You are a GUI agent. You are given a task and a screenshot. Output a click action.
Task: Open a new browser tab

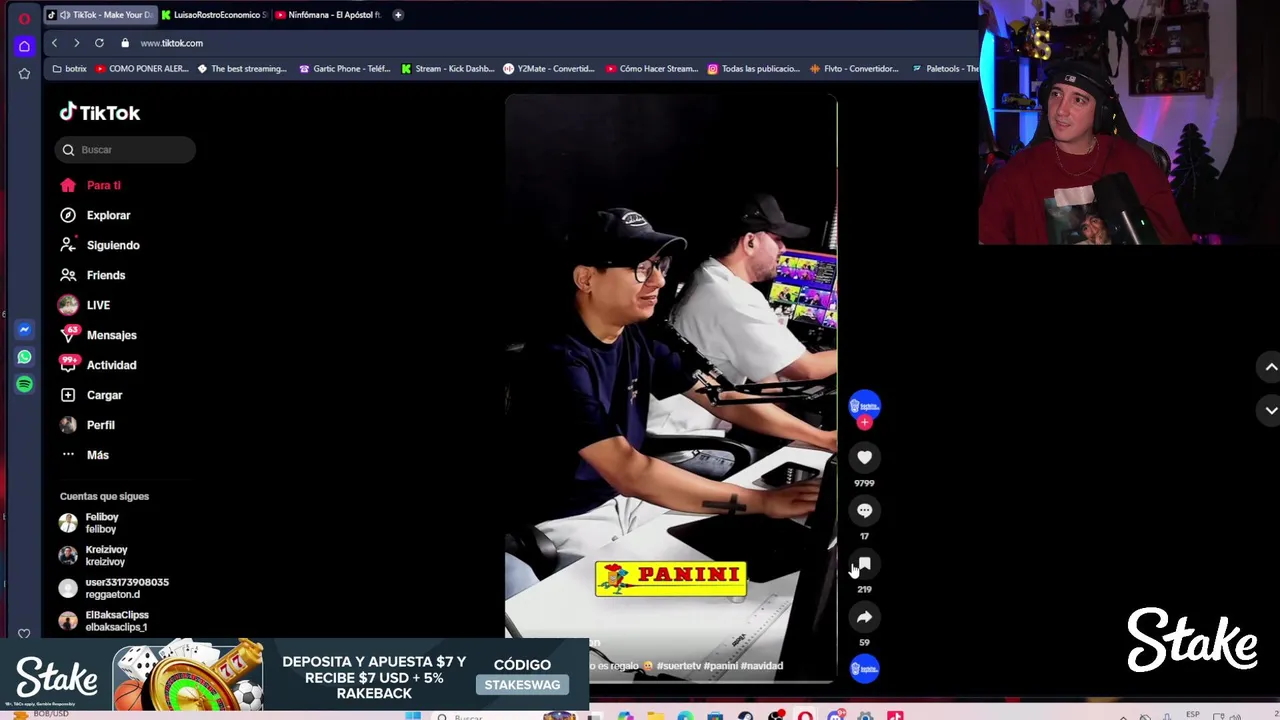pos(398,15)
